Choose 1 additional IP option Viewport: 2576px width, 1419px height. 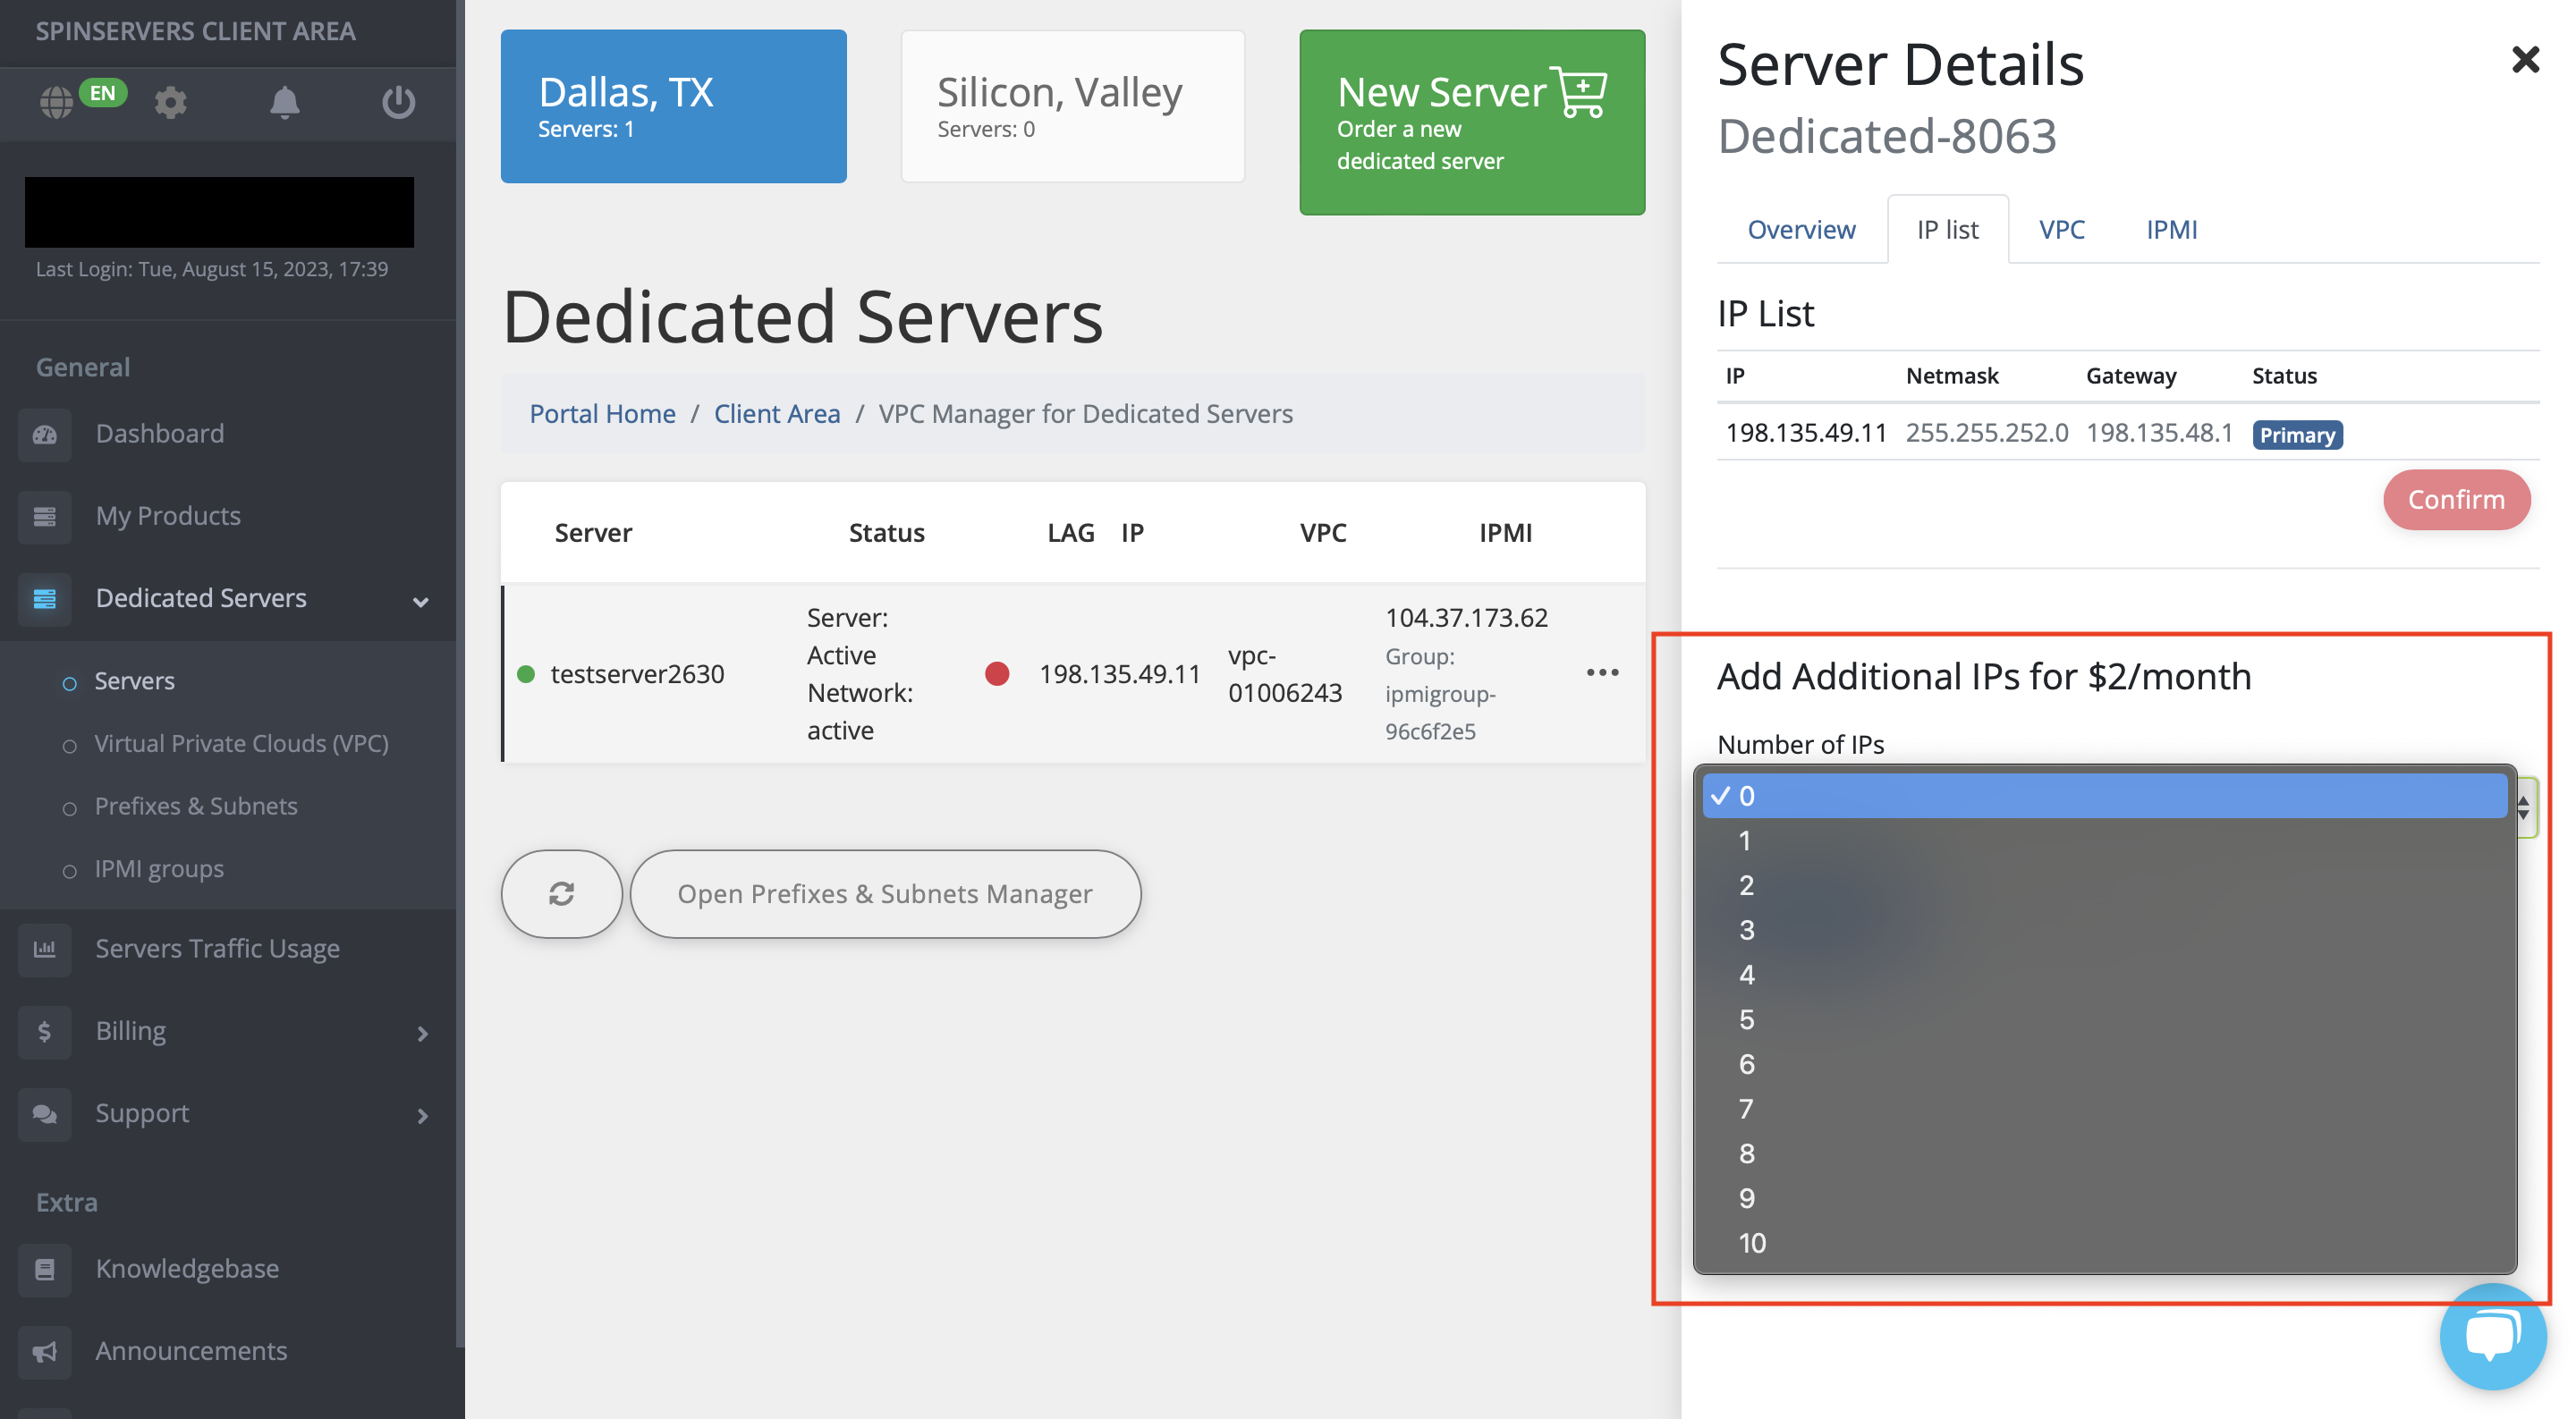tap(2105, 841)
